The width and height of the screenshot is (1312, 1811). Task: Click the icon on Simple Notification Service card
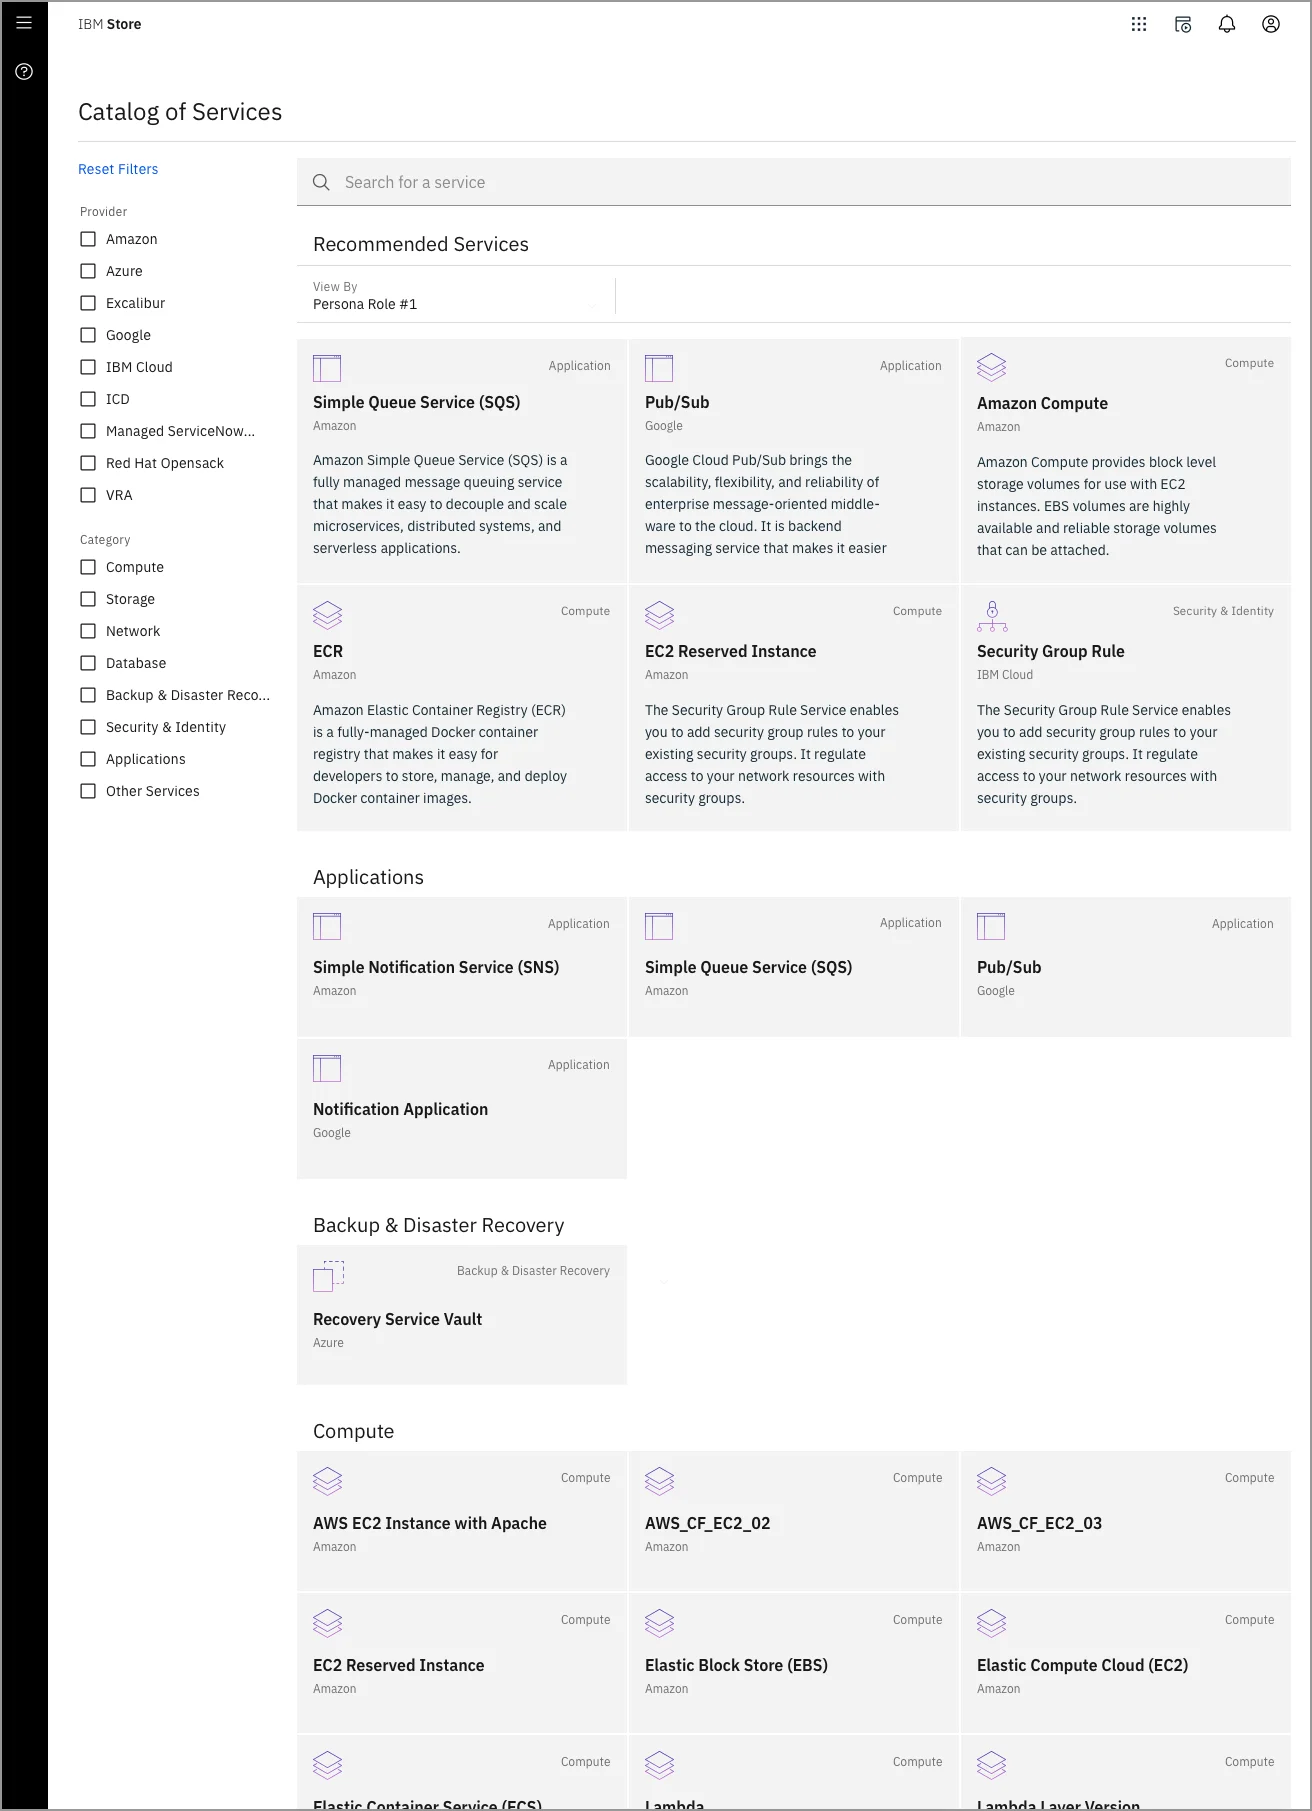[x=327, y=926]
